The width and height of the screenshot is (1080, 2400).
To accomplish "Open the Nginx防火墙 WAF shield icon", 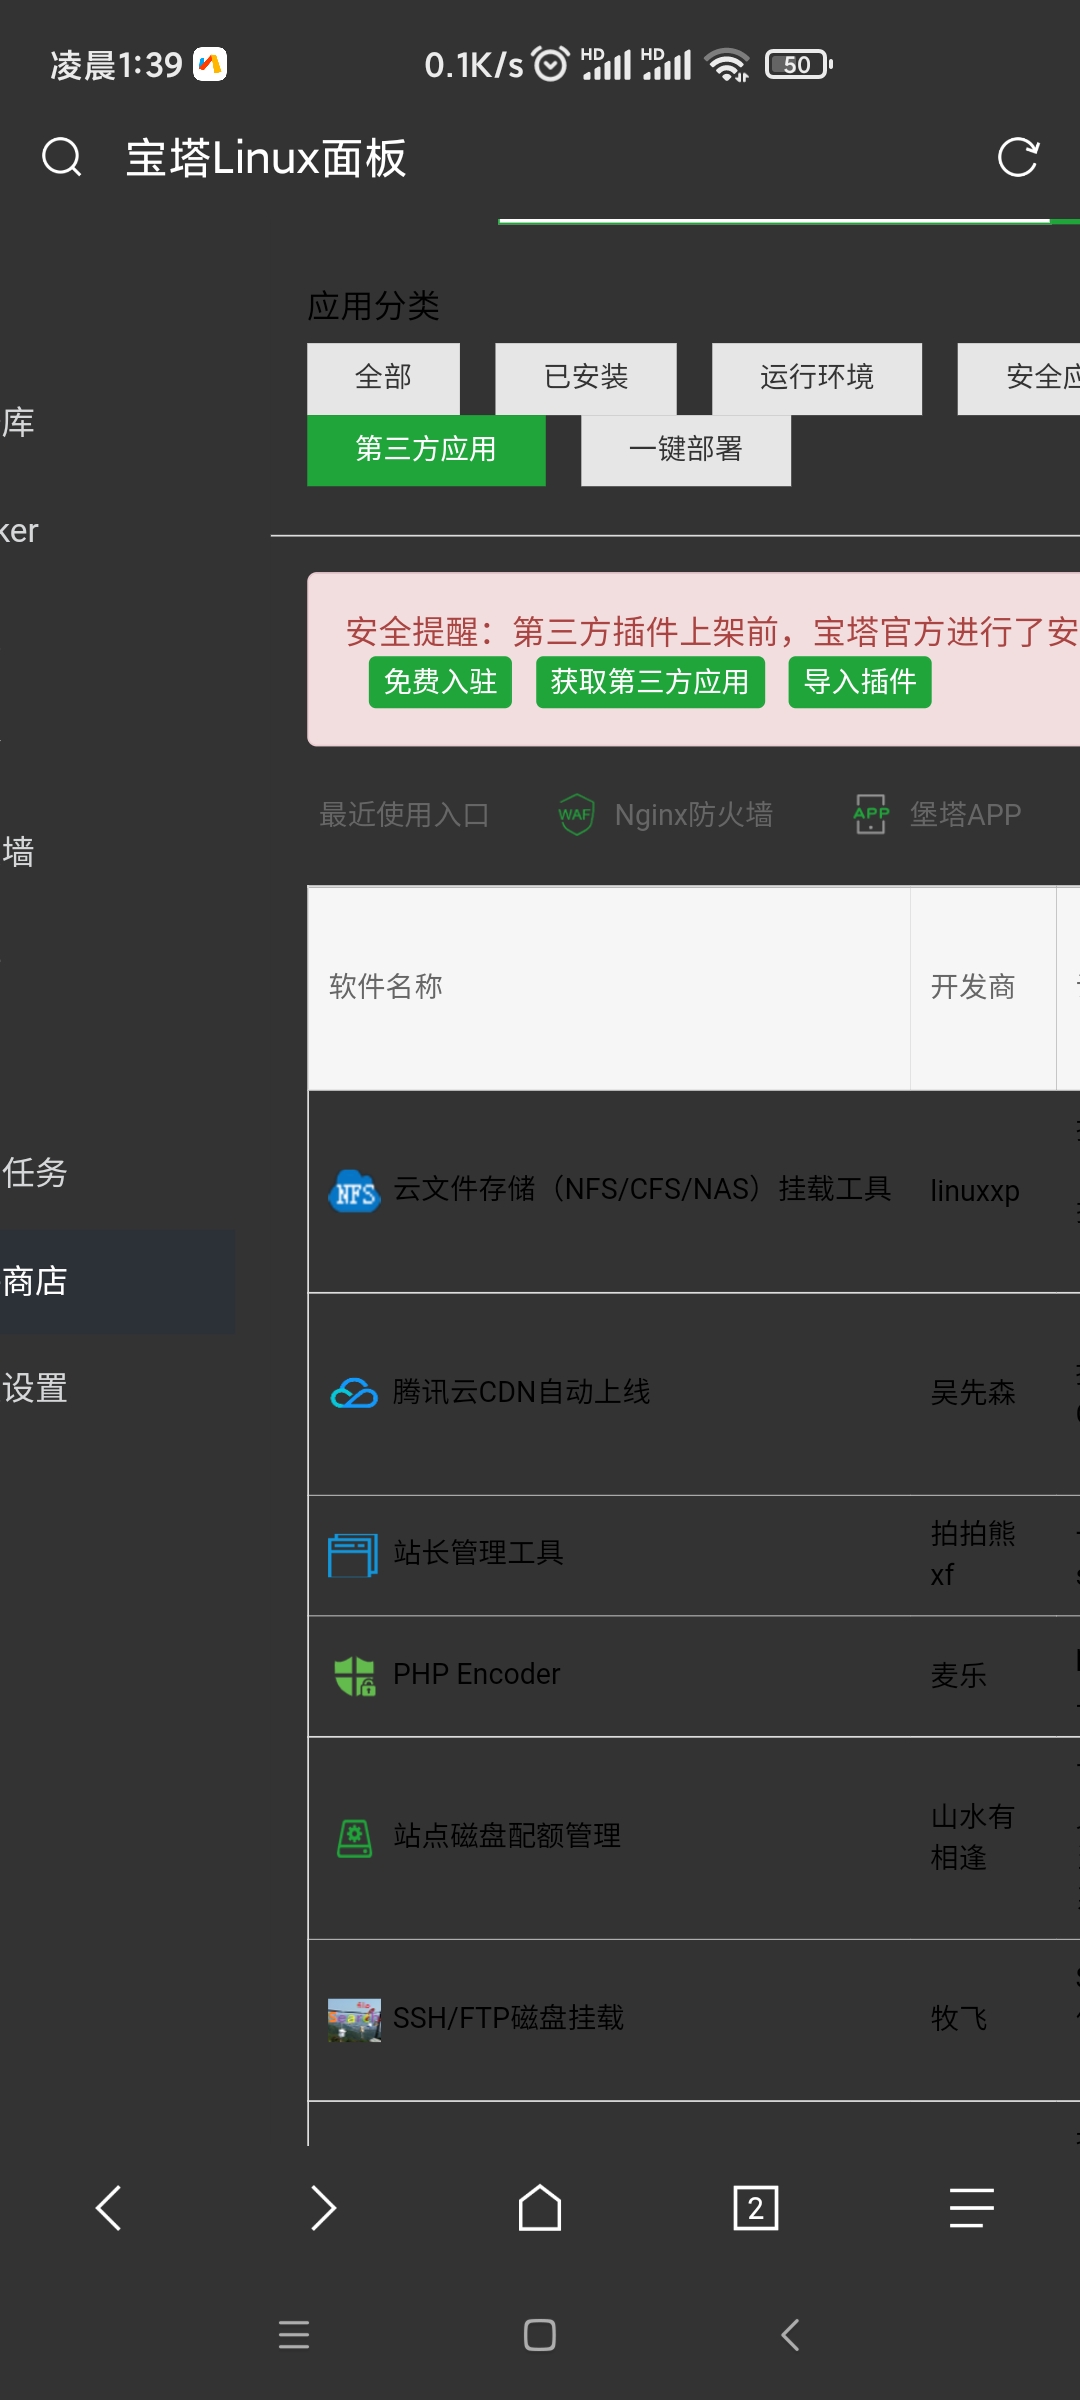I will pos(576,814).
